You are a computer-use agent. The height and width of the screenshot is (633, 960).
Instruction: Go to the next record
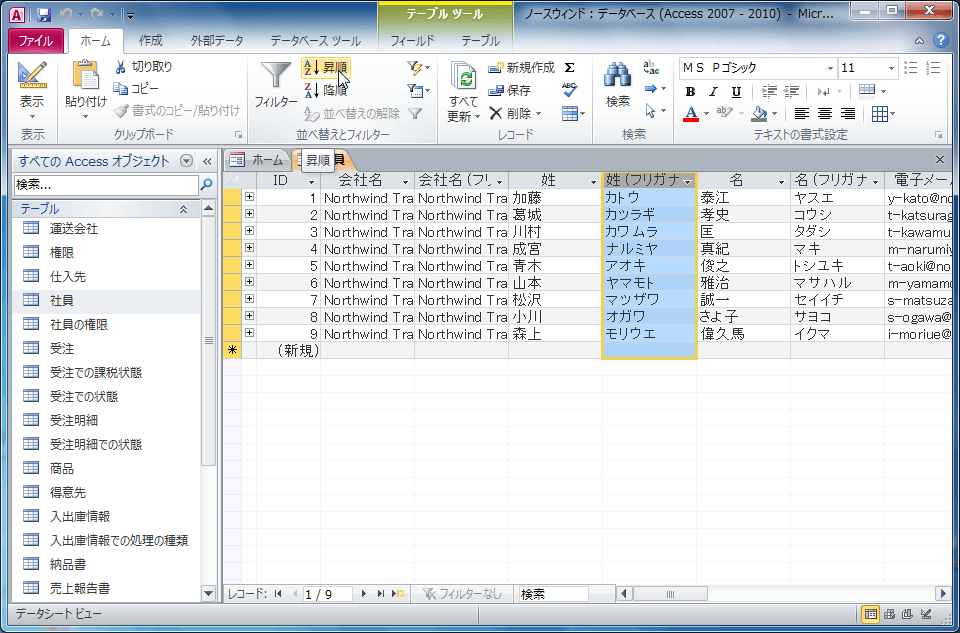[x=363, y=593]
